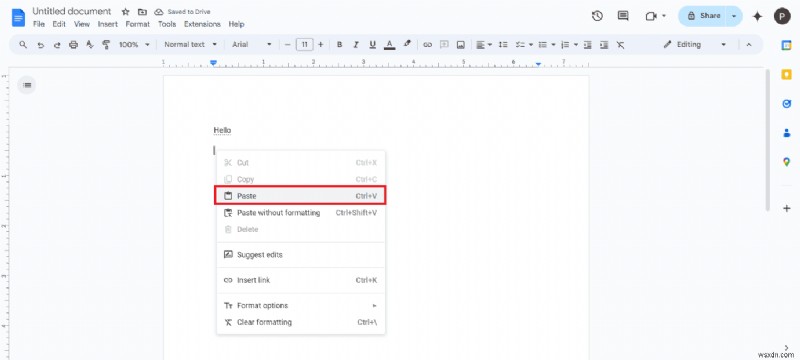Toggle underline formatting
The image size is (800, 360).
pyautogui.click(x=372, y=45)
